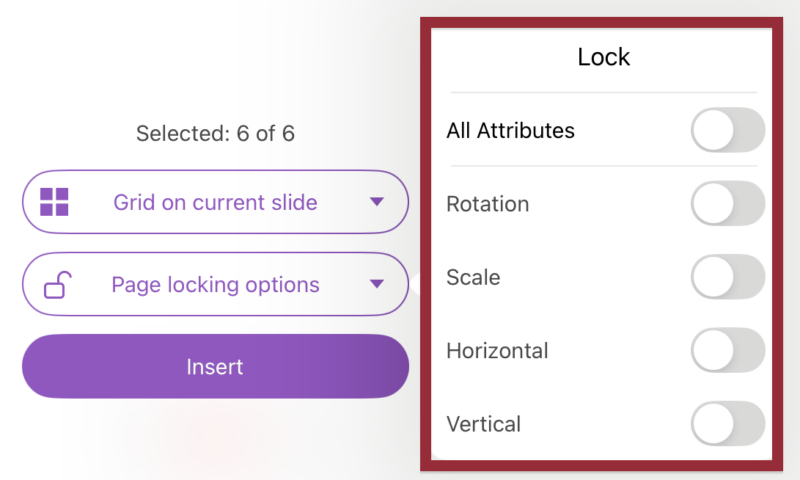Select the Rotation menu row label

click(x=488, y=204)
